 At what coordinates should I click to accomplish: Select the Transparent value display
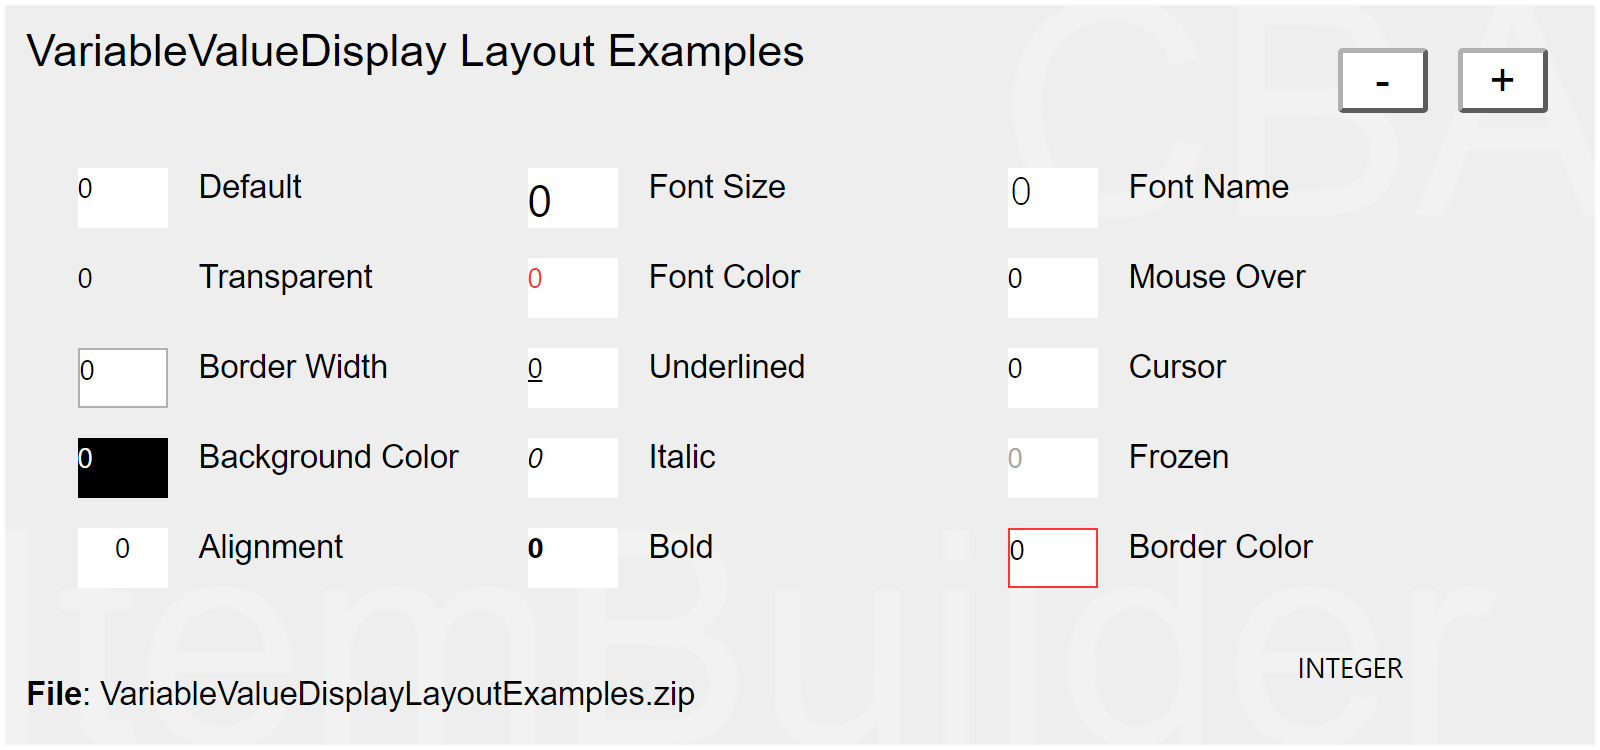point(122,287)
